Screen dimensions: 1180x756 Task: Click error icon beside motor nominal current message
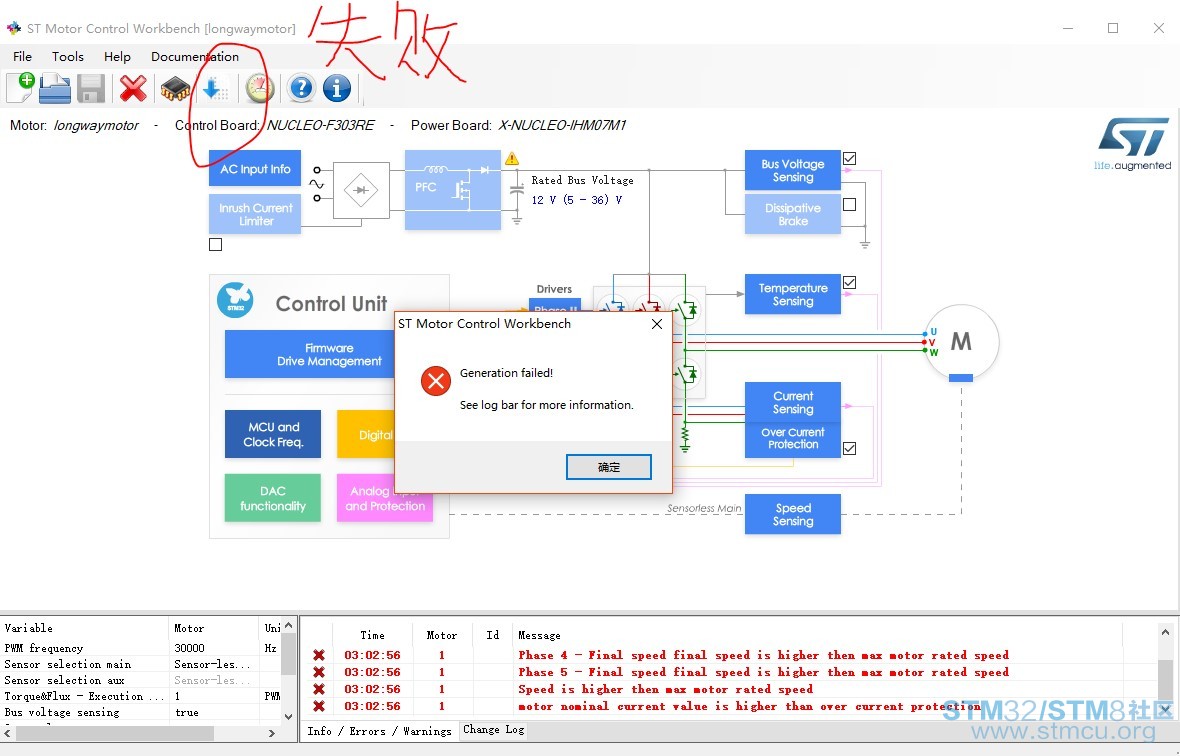click(319, 706)
